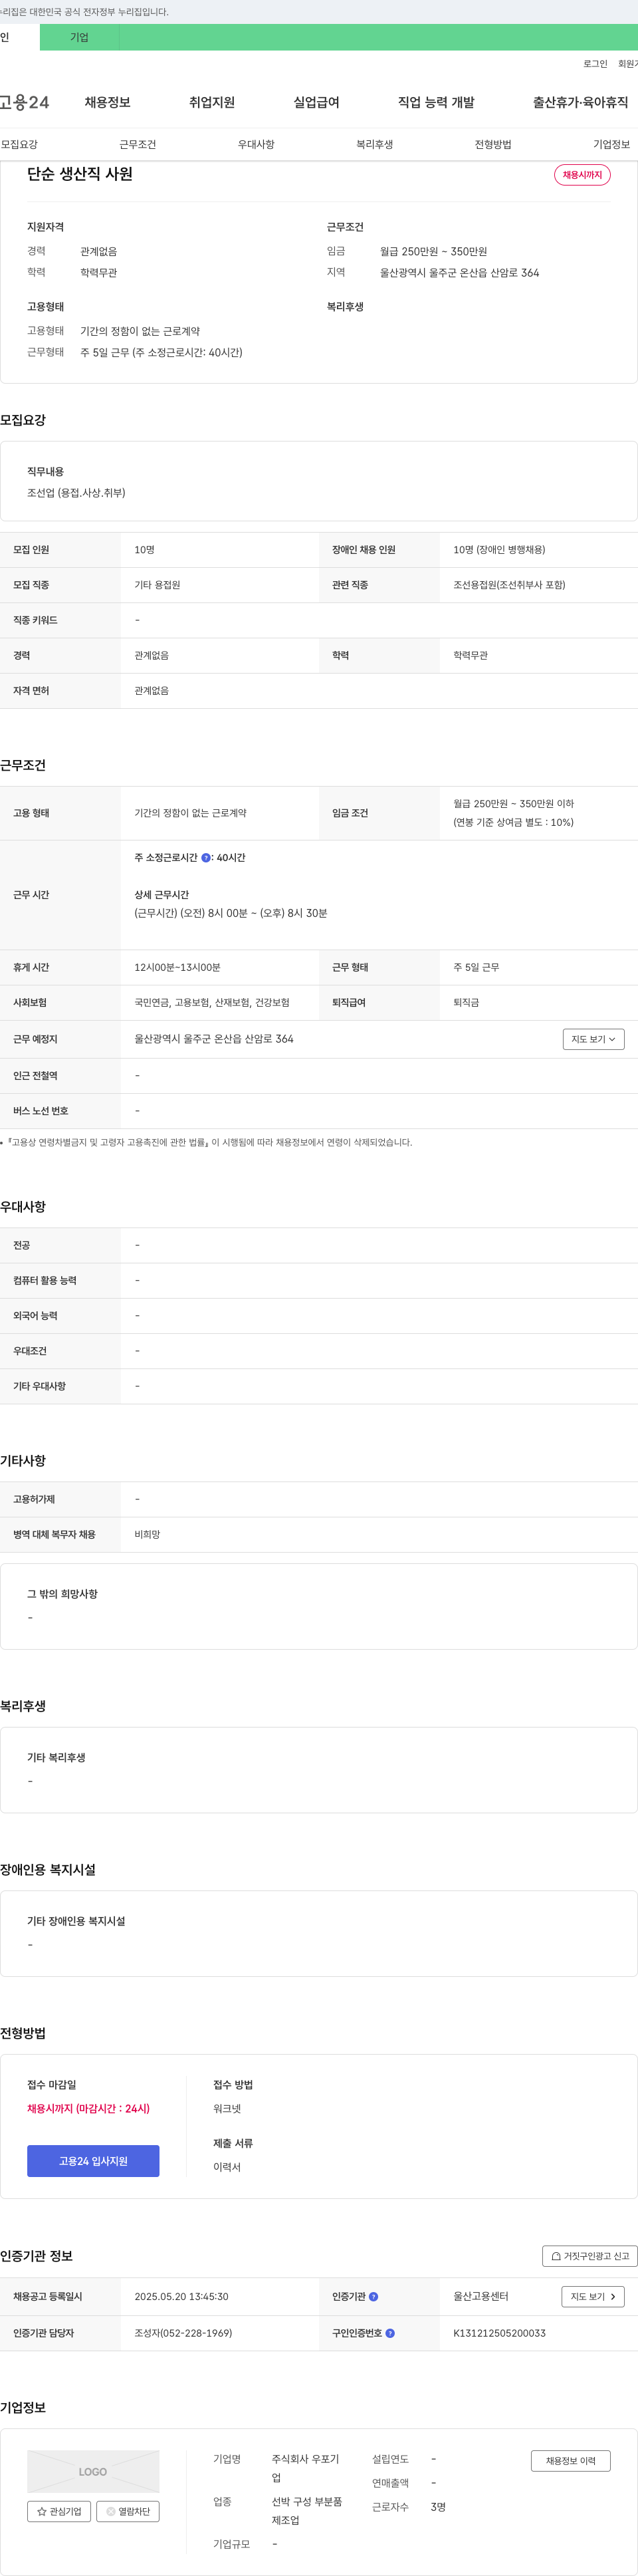Screen dimensions: 638x2576
Task: Select 채용시까지 (마감시간 : 24시) deadline text
Action: (88, 2108)
